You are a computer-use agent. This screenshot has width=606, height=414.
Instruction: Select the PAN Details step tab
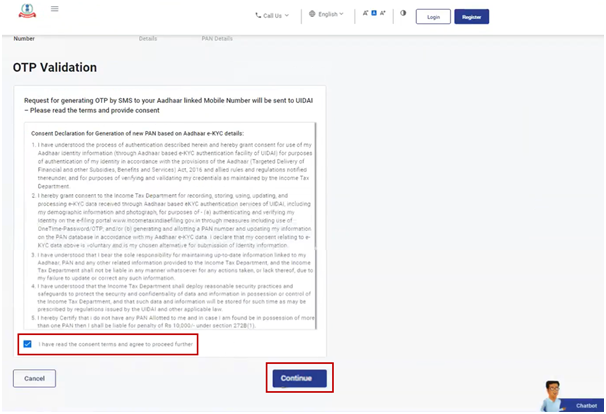pyautogui.click(x=217, y=39)
